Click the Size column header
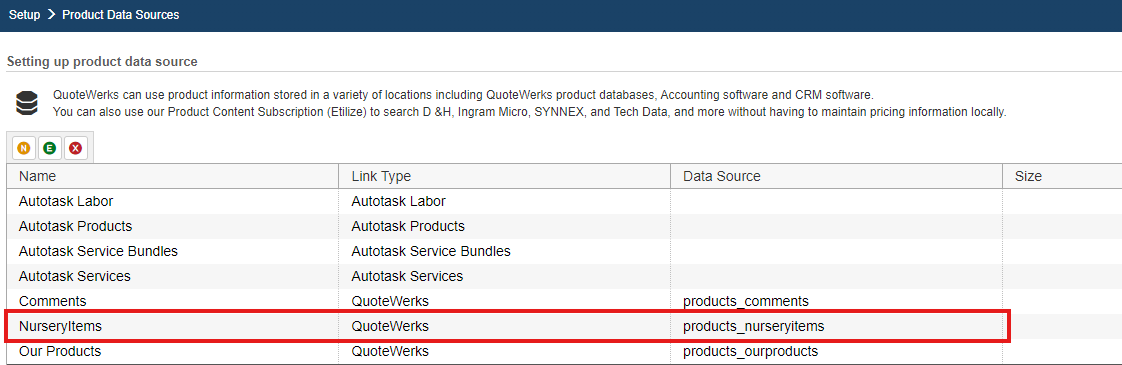 (x=1063, y=176)
